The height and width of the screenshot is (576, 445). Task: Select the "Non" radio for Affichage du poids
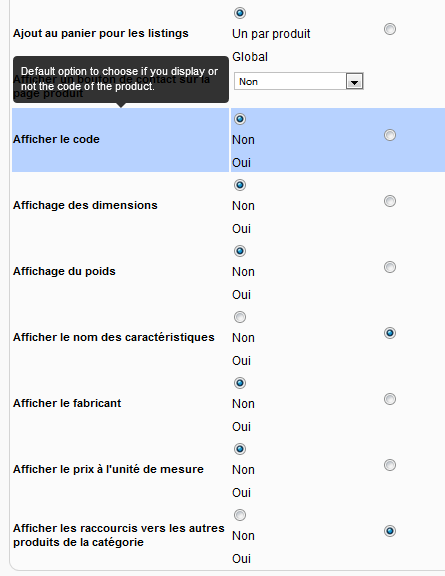coord(240,251)
